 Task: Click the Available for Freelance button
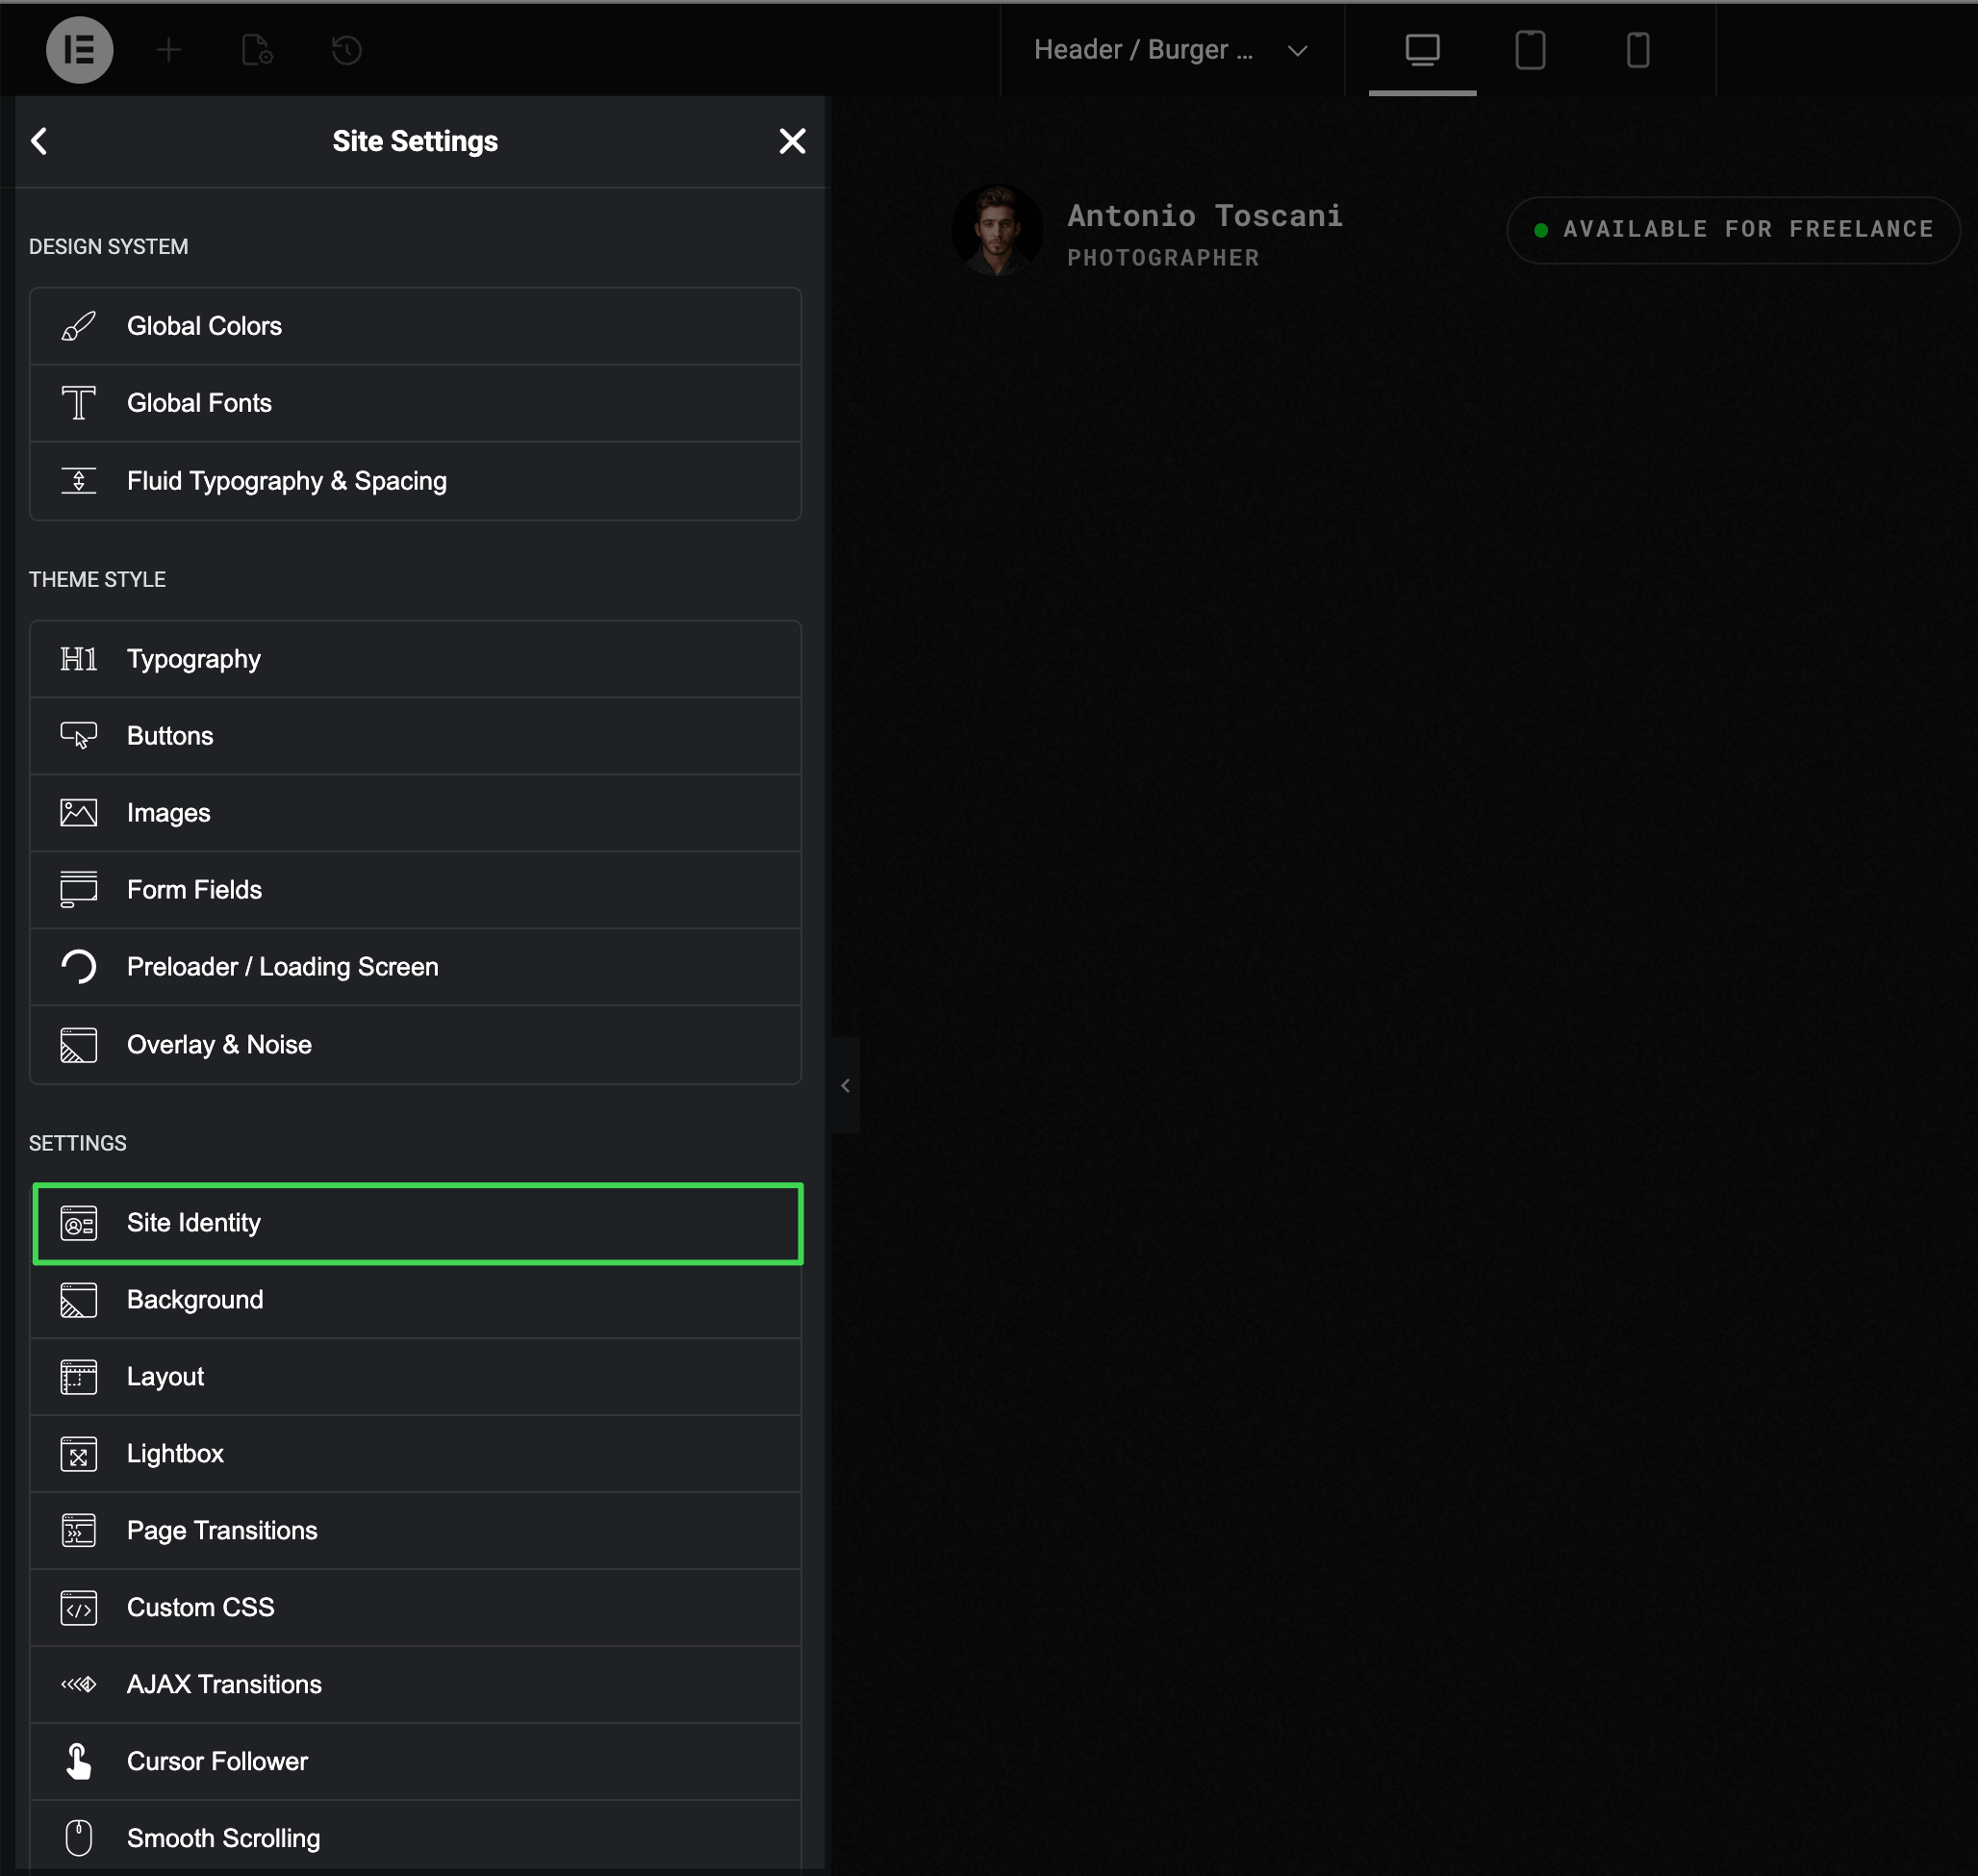1732,230
